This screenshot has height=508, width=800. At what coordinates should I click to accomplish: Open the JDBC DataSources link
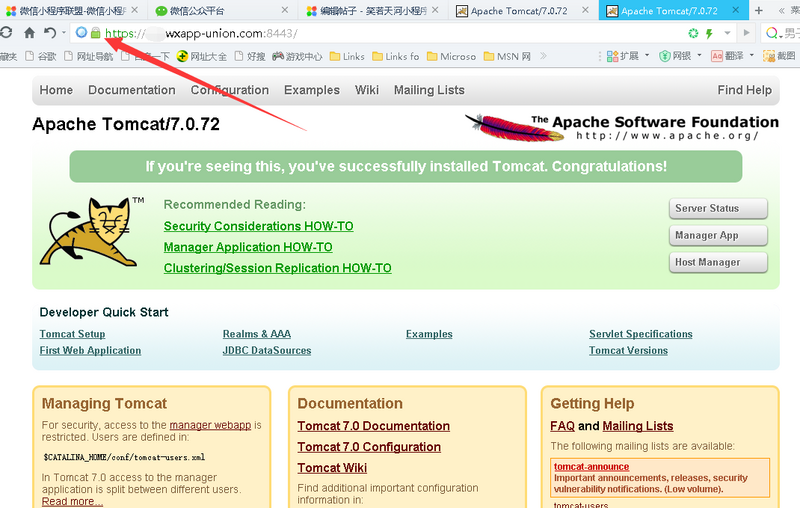pos(267,350)
